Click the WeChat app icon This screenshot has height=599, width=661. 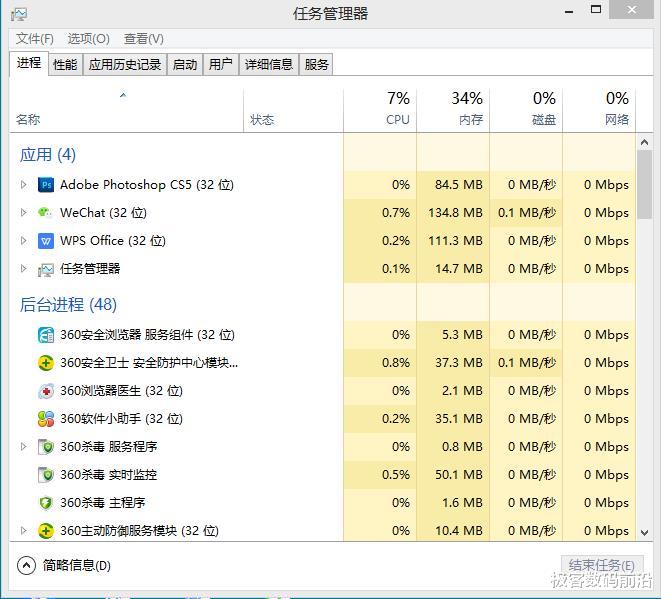[45, 212]
